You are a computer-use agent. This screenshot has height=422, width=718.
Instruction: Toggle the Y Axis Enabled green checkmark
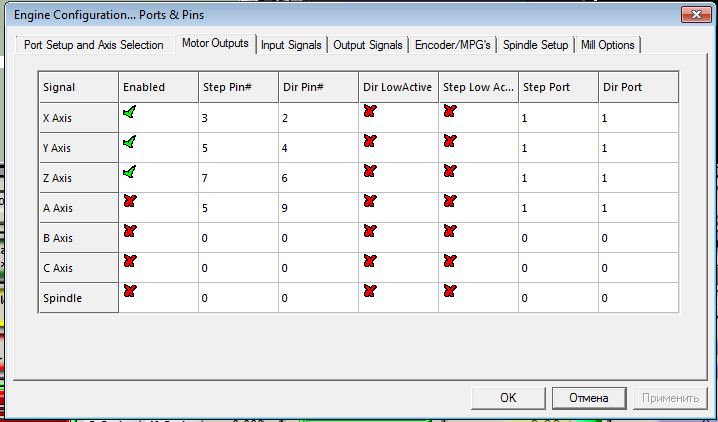tap(129, 142)
